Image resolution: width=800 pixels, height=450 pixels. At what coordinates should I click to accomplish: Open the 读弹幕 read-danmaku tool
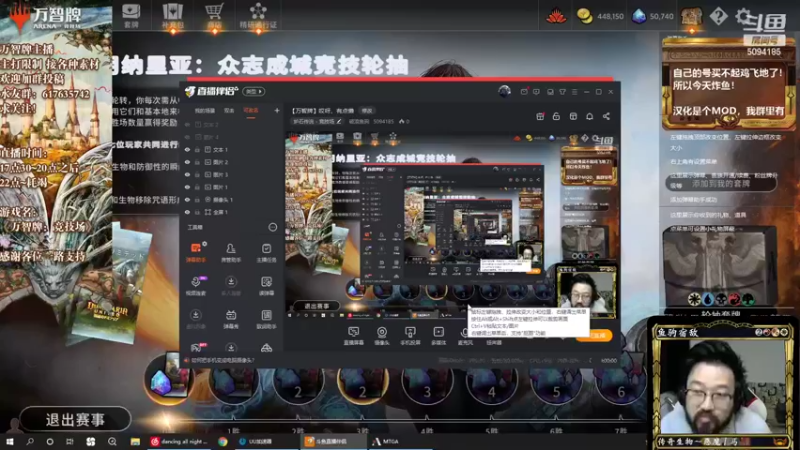[266, 286]
